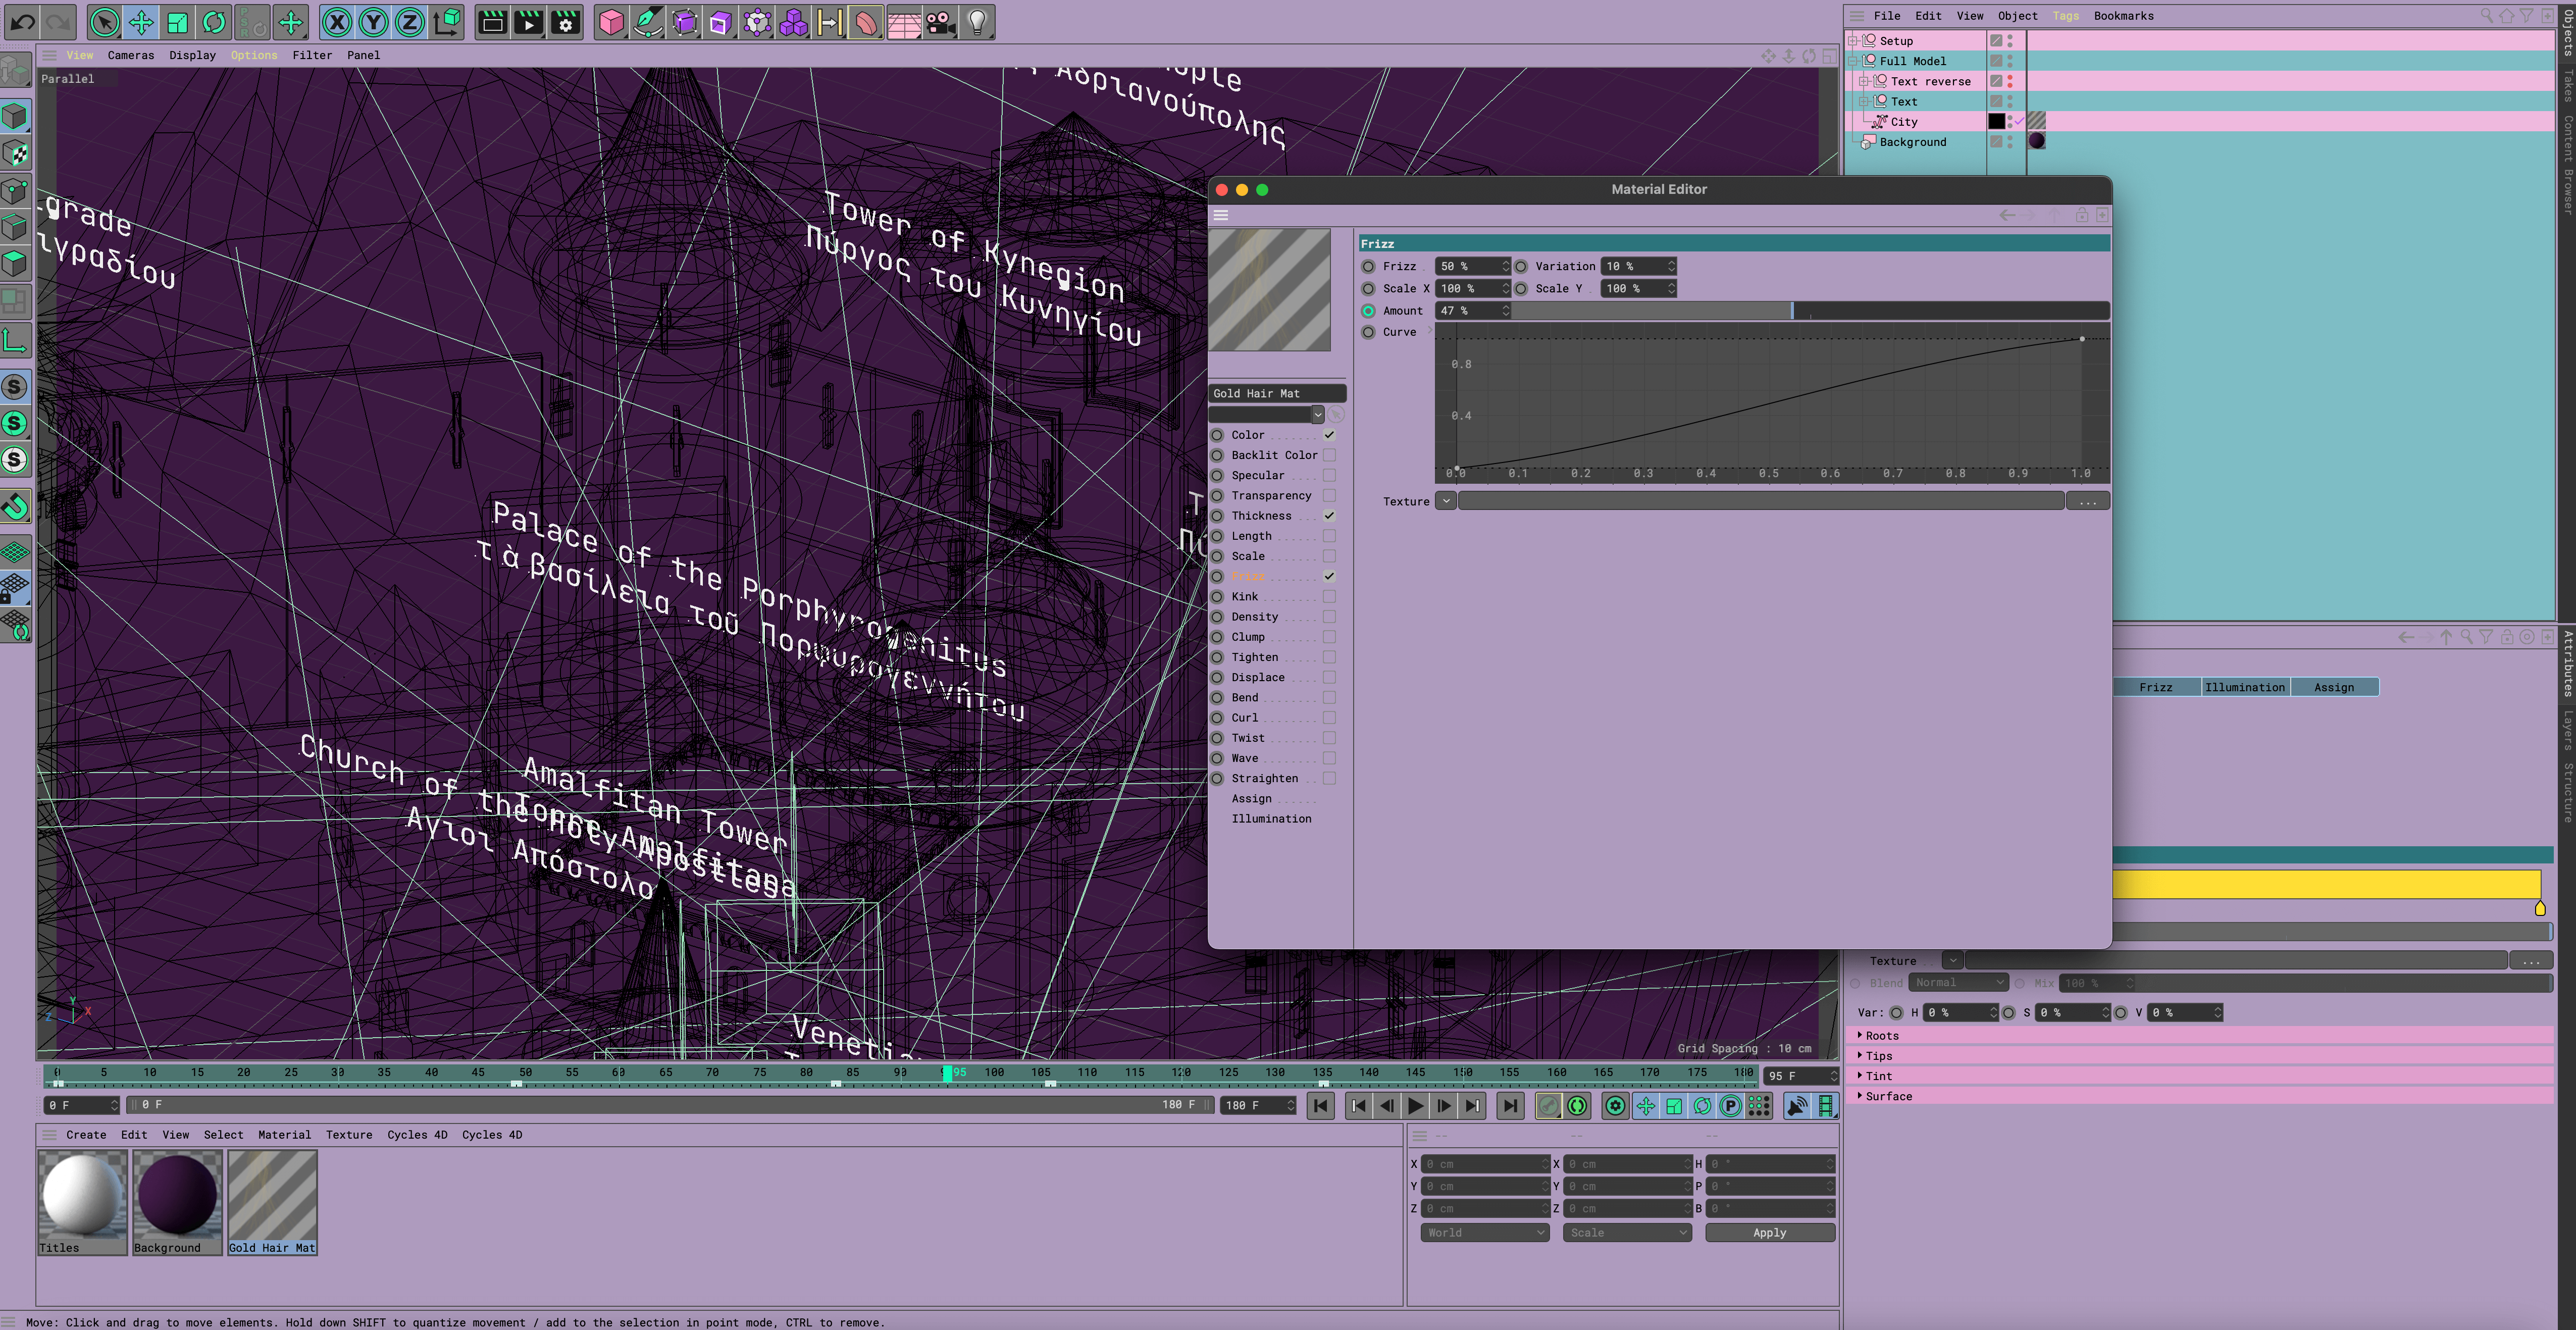Image resolution: width=2576 pixels, height=1330 pixels.
Task: Toggle Kink visibility checkbox
Action: tap(1329, 595)
